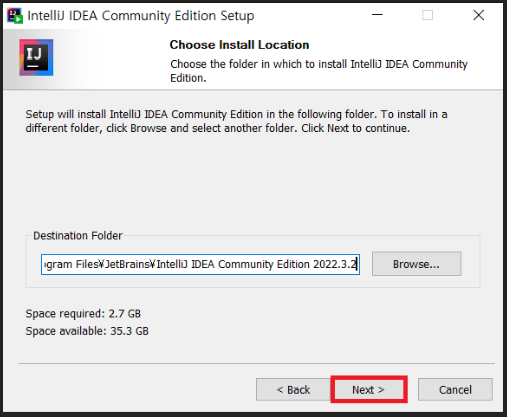507x417 pixels.
Task: Click the 'Space available: 35.3 GB' text
Action: tap(87, 331)
